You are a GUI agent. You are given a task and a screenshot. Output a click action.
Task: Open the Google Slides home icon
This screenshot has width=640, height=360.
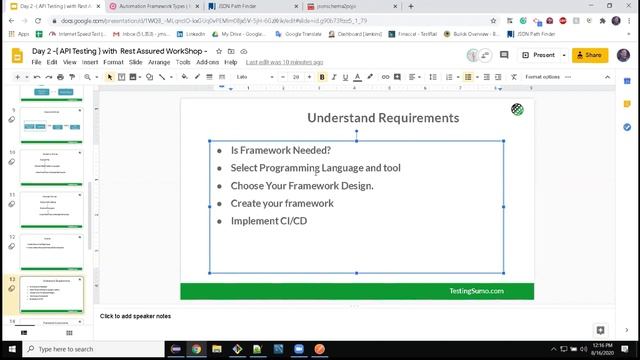[x=17, y=56]
